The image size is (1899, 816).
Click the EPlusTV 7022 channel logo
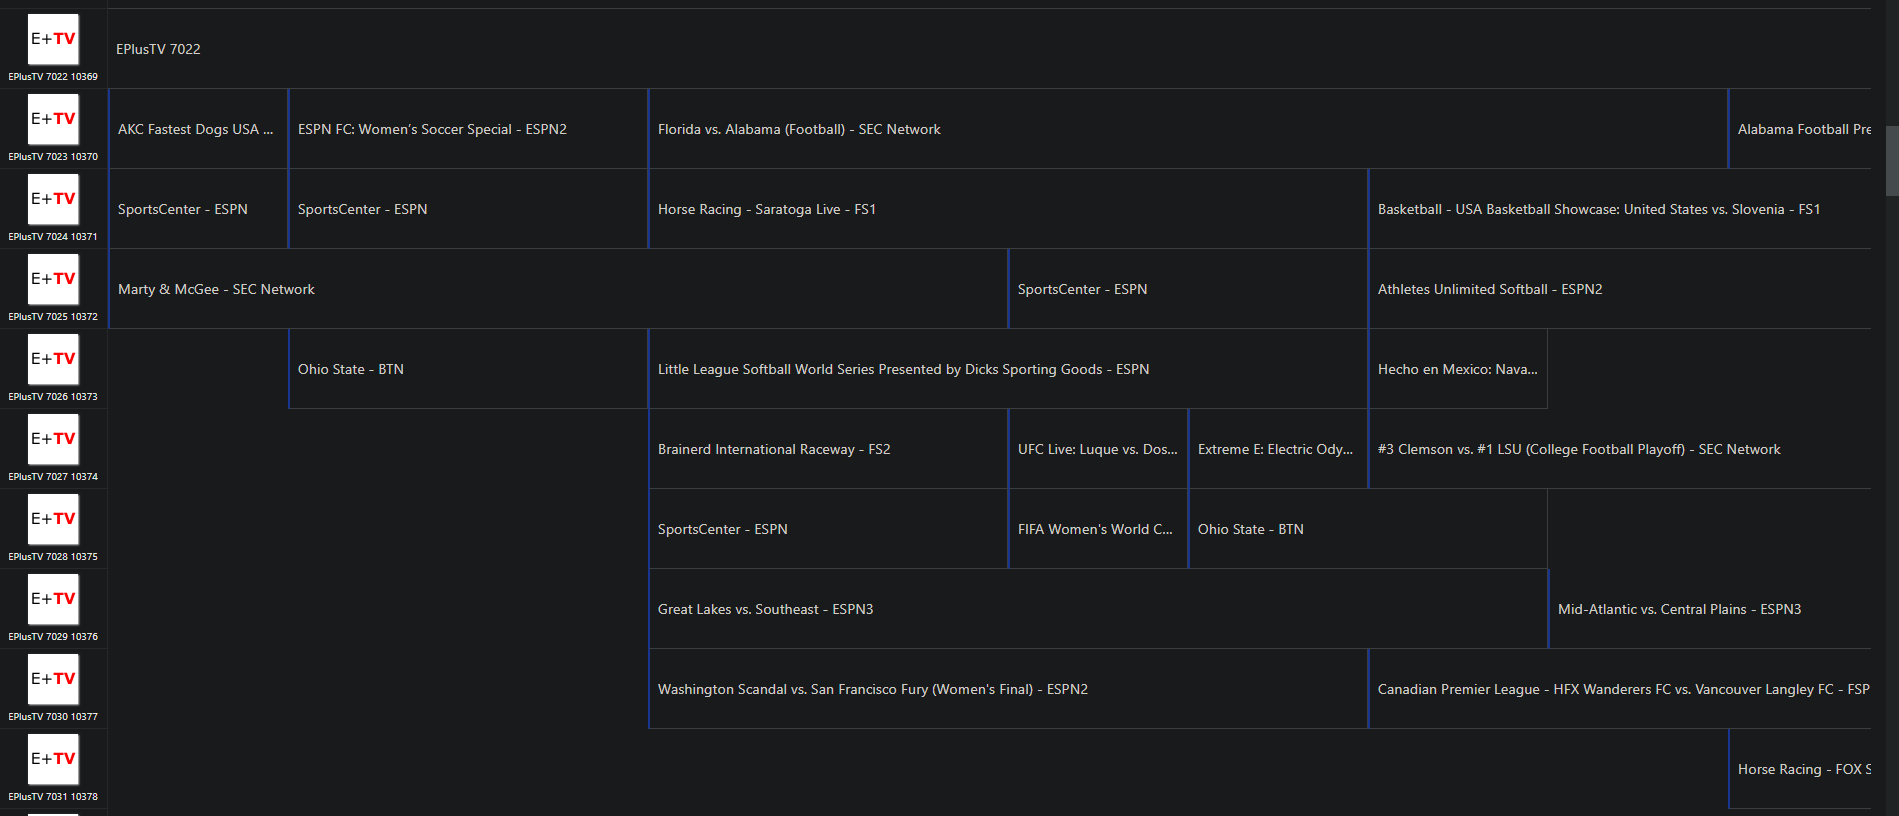coord(53,40)
